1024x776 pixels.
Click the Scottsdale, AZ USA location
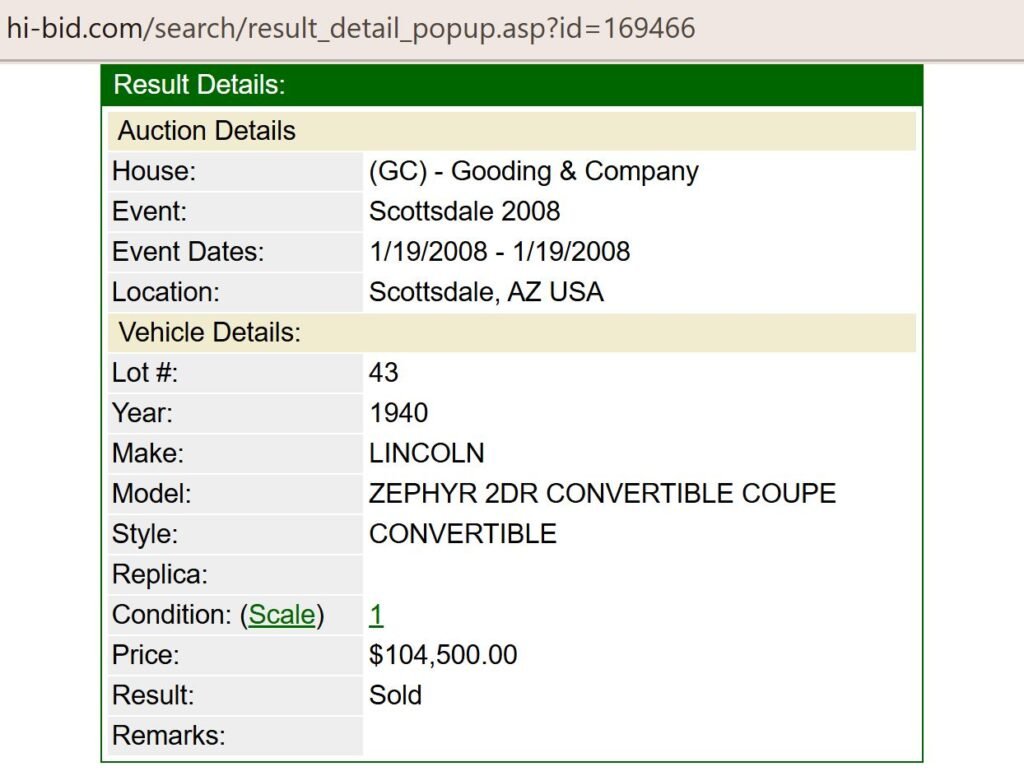click(x=486, y=292)
